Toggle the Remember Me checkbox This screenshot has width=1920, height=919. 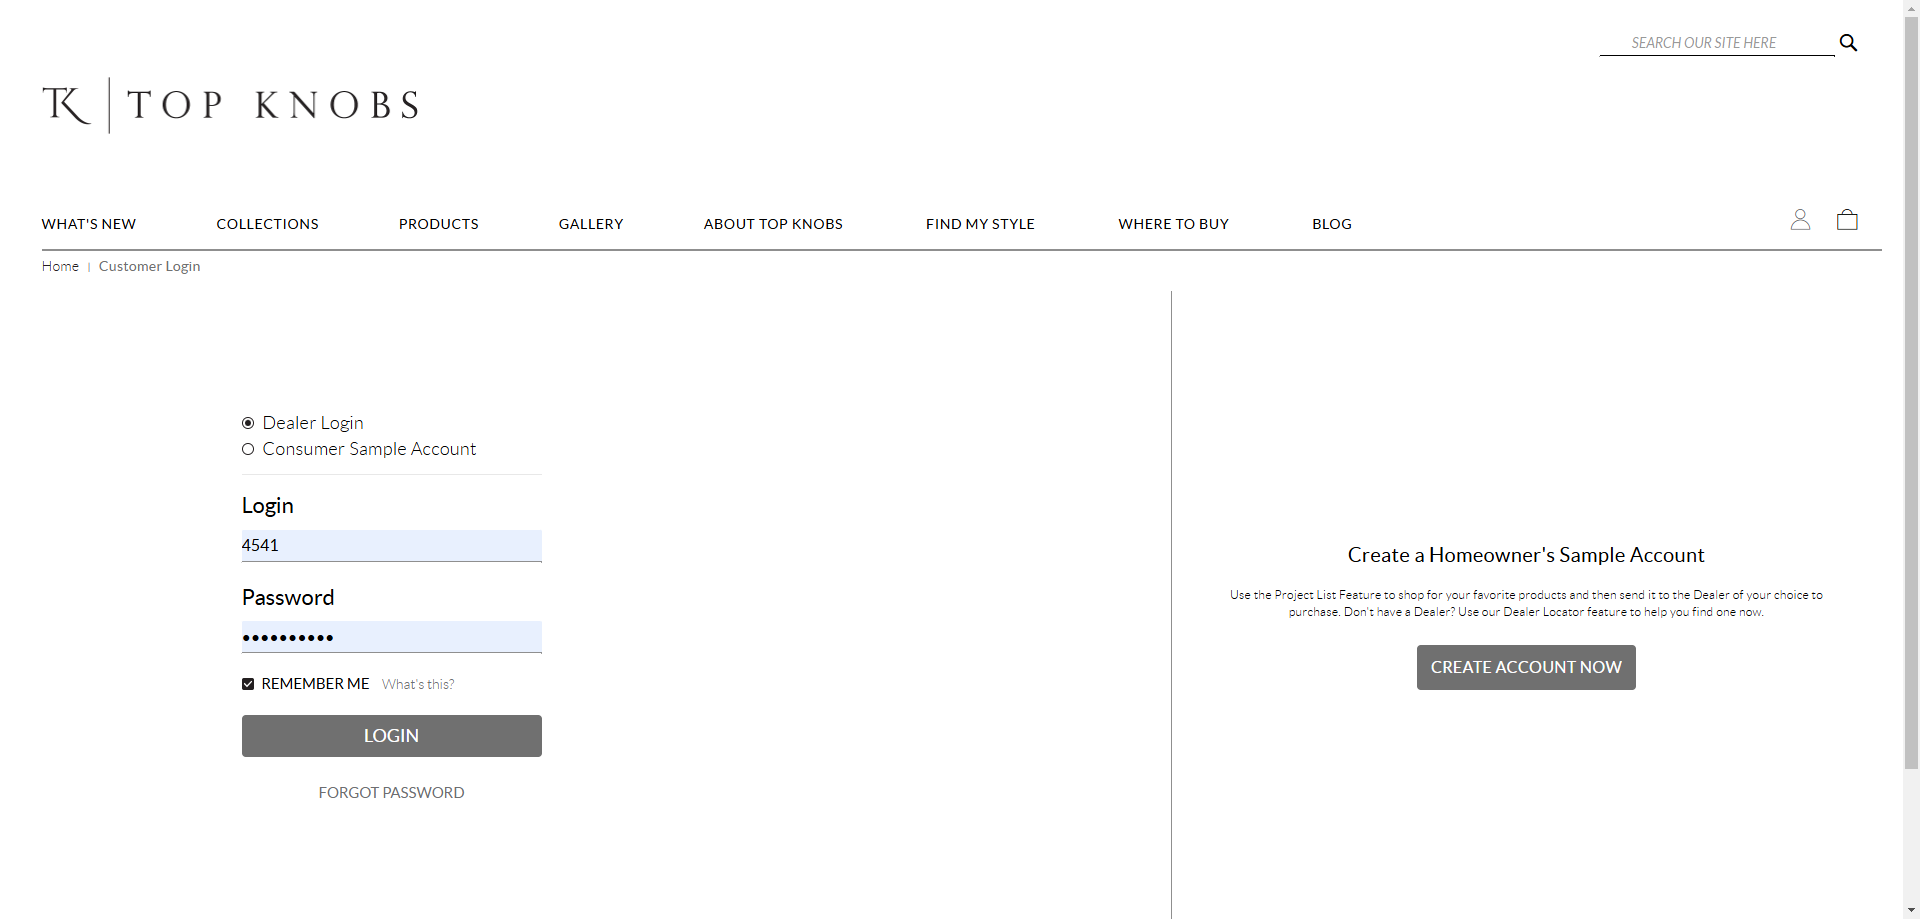click(x=248, y=684)
